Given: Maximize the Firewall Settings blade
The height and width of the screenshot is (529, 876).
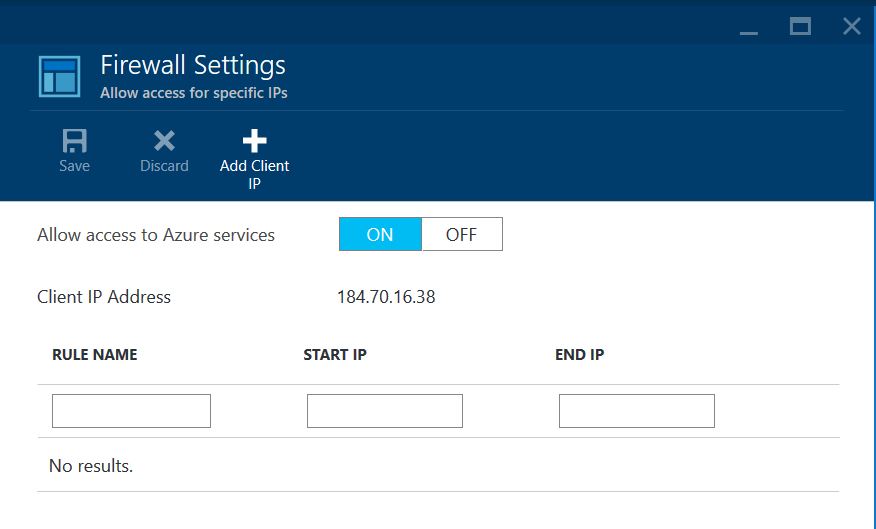Looking at the screenshot, I should click(x=800, y=26).
